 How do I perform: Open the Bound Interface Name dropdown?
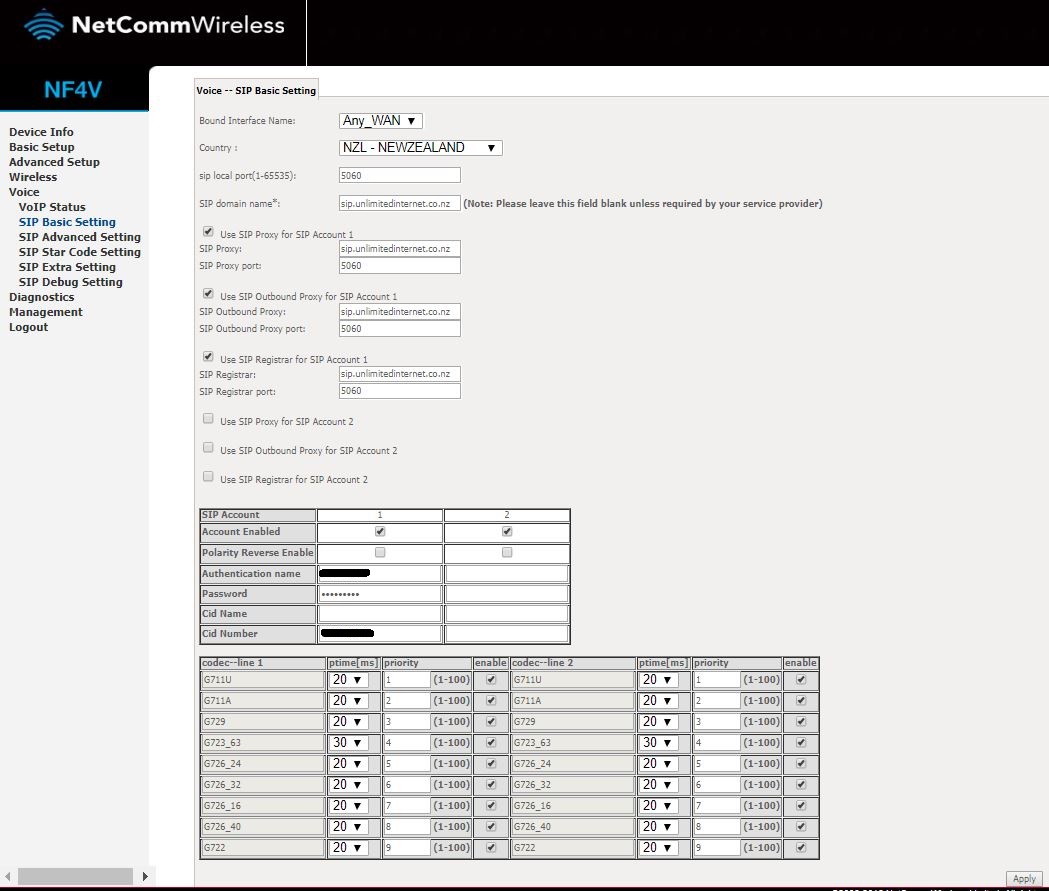(381, 121)
